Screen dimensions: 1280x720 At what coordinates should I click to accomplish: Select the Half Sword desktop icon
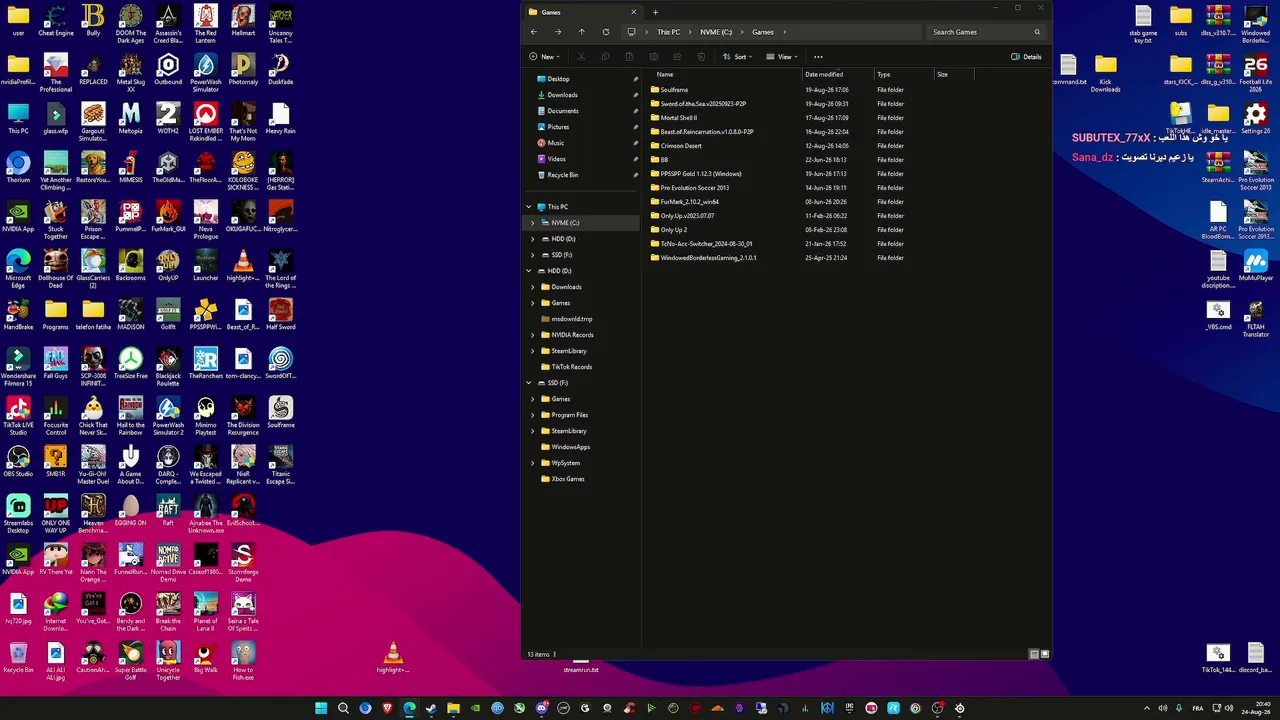click(280, 315)
